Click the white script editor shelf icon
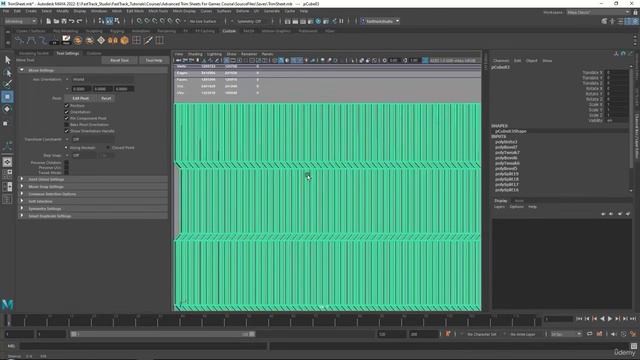Viewport: 640px width, 360px height. [x=66, y=40]
